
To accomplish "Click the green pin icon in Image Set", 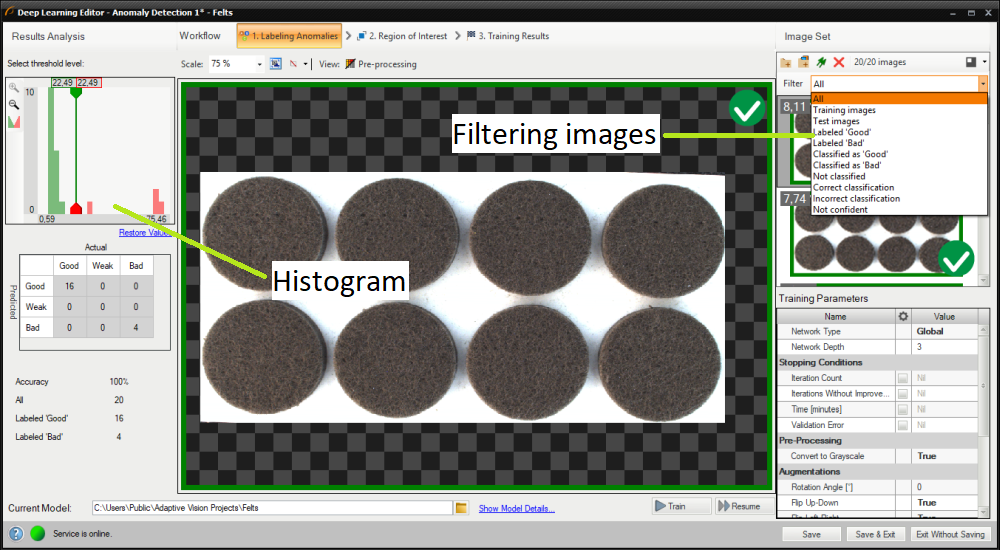I will pyautogui.click(x=821, y=62).
